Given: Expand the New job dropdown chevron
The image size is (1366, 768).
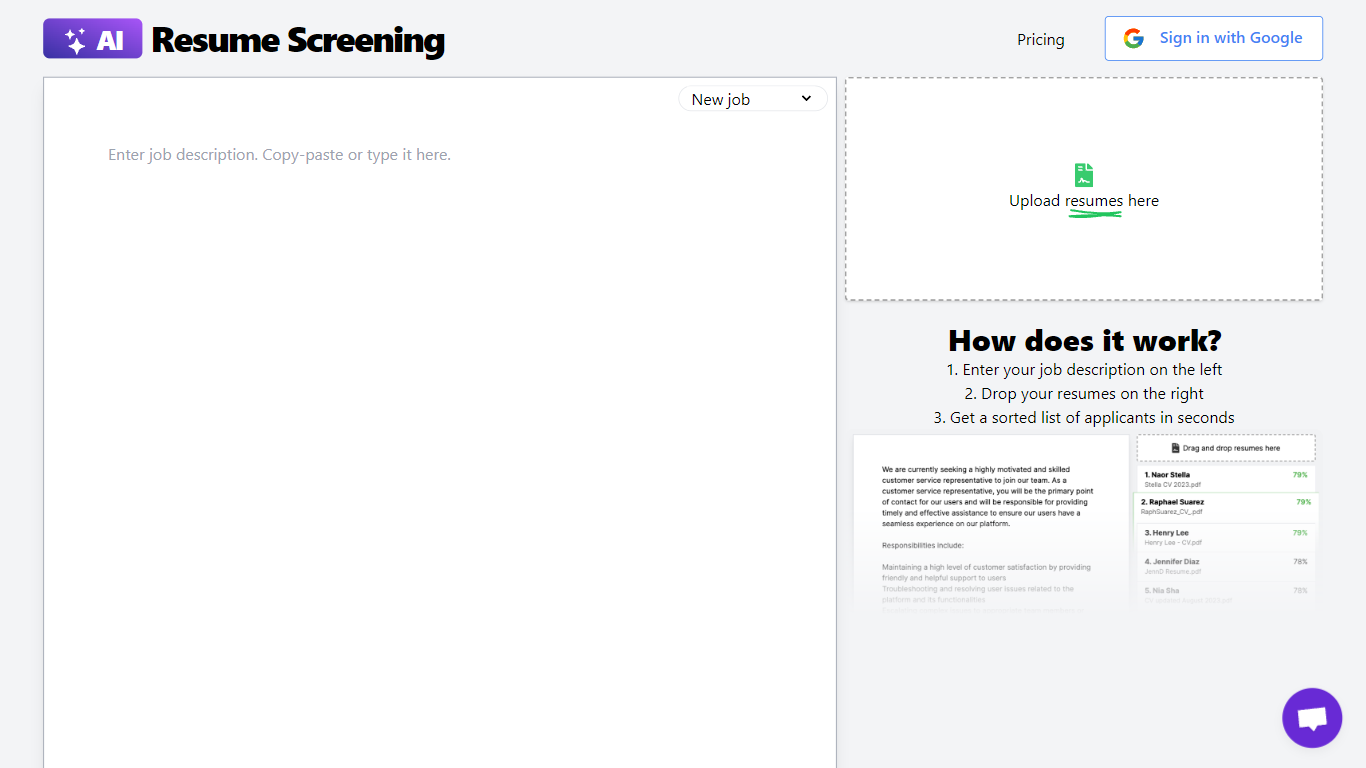Looking at the screenshot, I should (806, 99).
